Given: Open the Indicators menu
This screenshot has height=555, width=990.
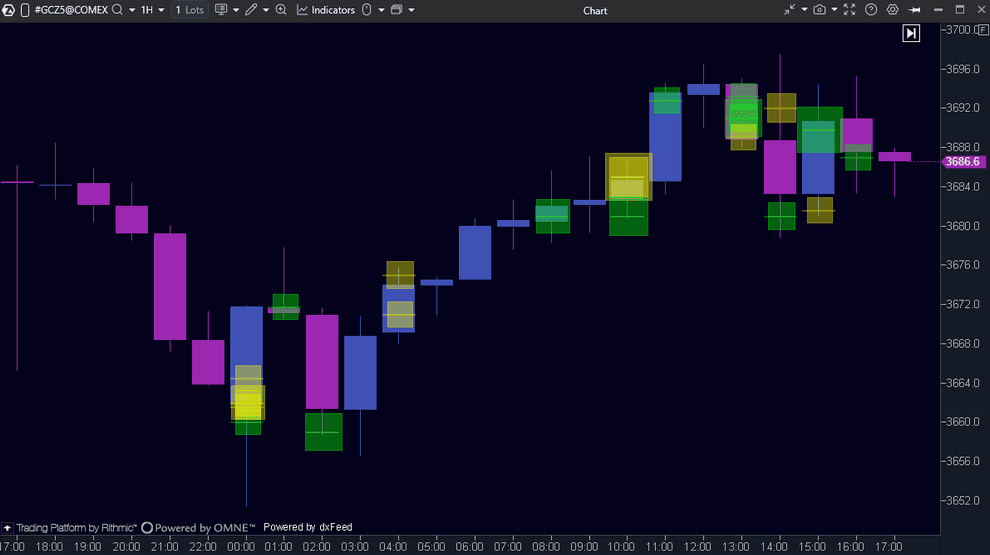Looking at the screenshot, I should [x=326, y=10].
